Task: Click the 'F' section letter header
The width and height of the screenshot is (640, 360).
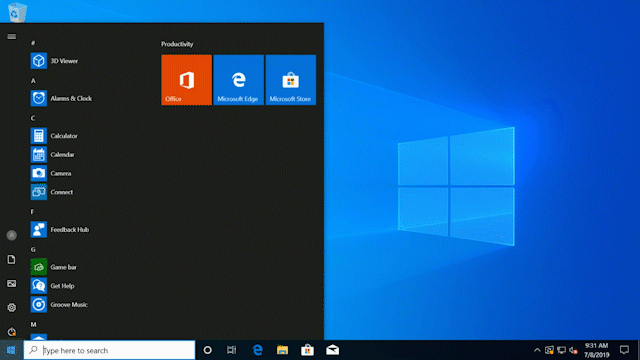Action: [32, 212]
